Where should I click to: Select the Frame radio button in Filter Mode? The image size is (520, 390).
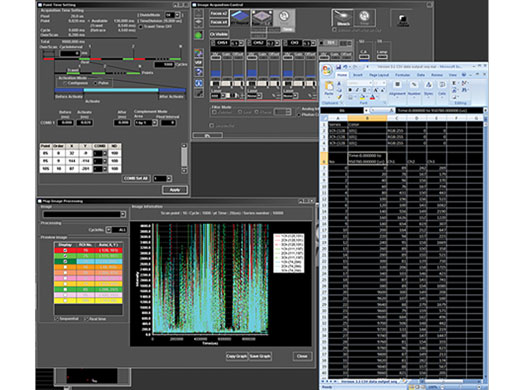coord(257,112)
